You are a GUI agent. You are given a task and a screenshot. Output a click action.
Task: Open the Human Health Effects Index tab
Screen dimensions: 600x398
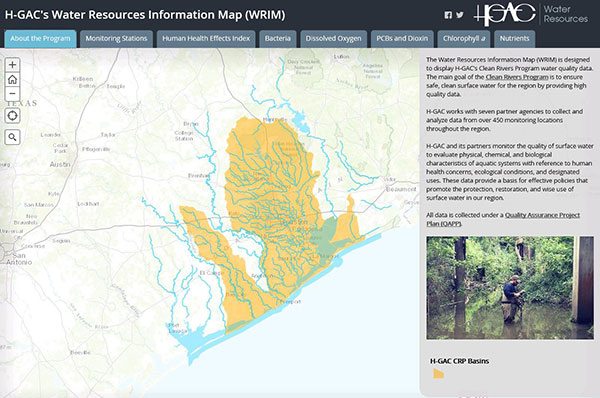206,39
